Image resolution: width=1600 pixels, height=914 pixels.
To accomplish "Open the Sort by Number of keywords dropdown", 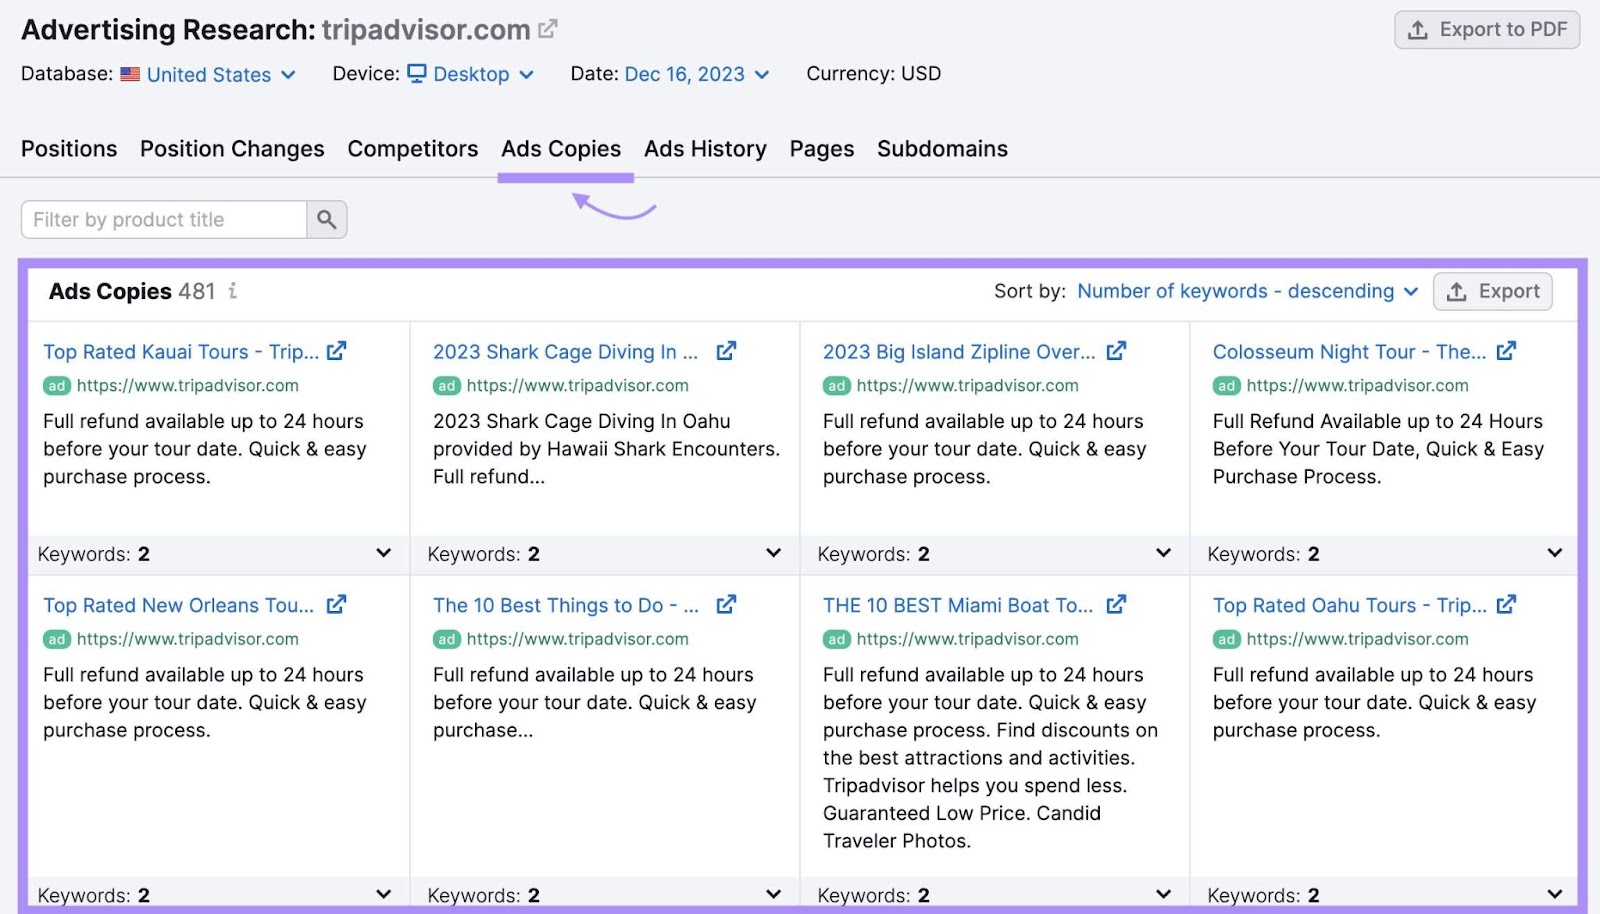I will coord(1247,291).
